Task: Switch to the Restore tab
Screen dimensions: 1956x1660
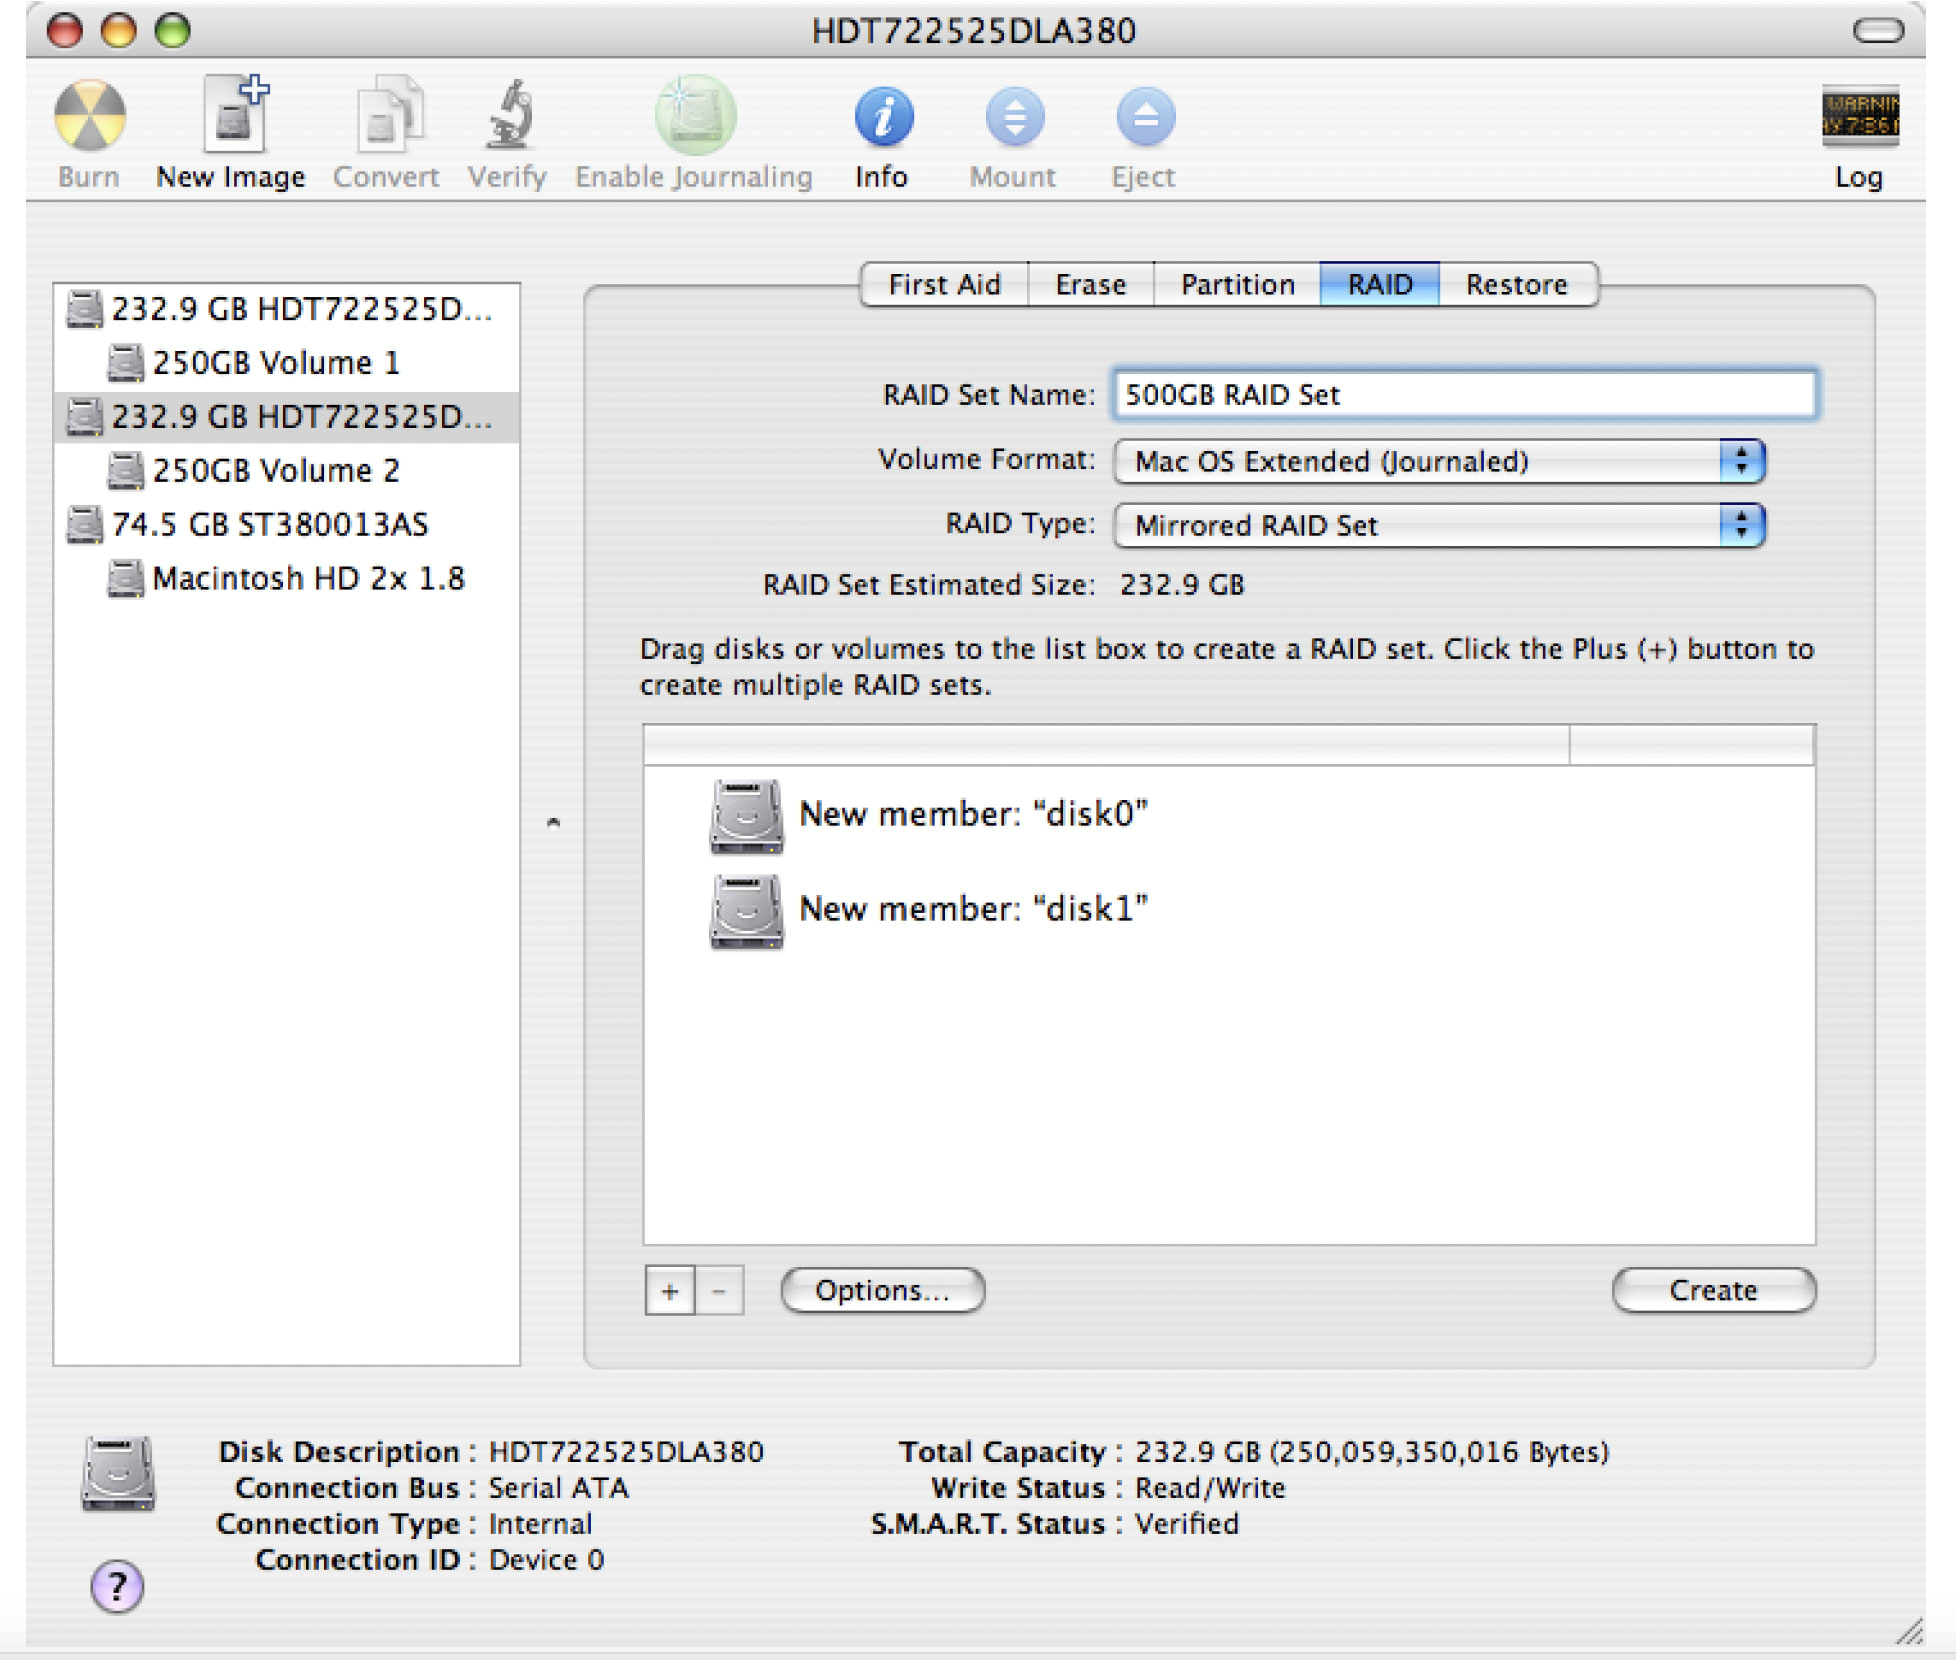Action: click(1518, 284)
